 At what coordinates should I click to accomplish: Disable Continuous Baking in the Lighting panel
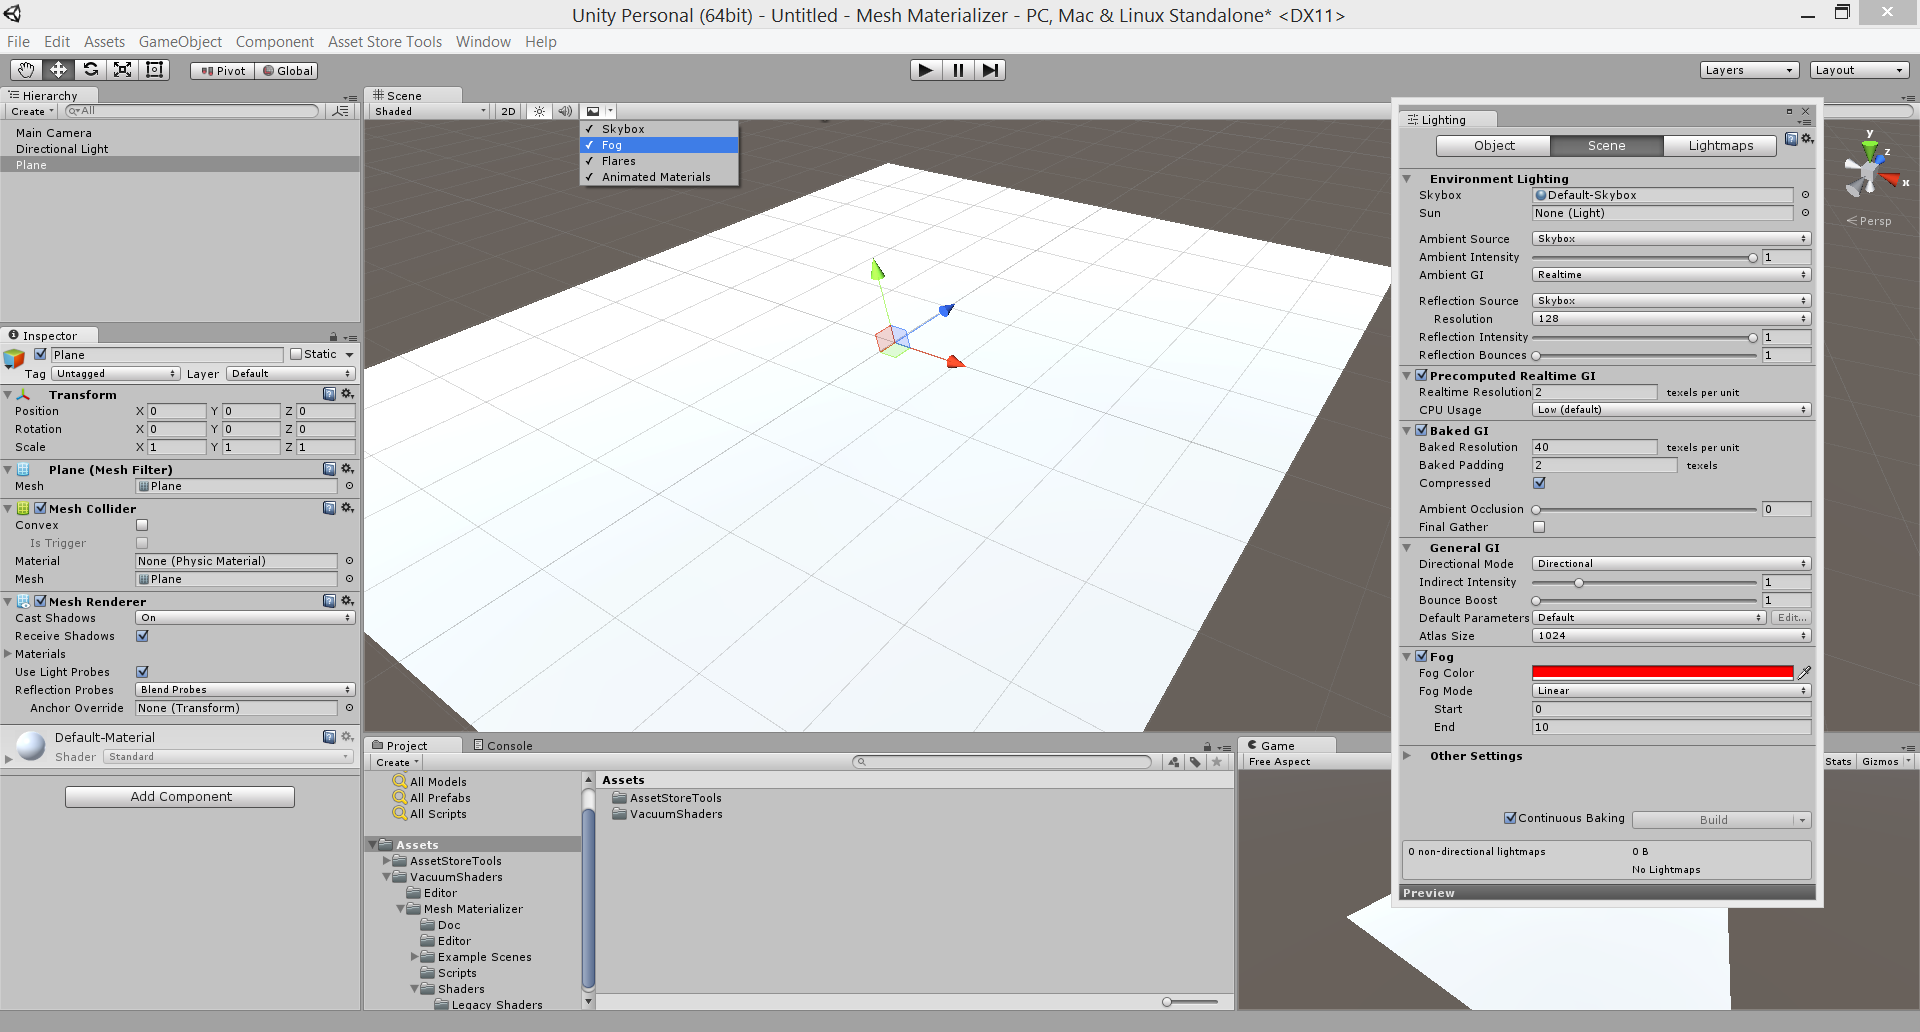pos(1510,818)
